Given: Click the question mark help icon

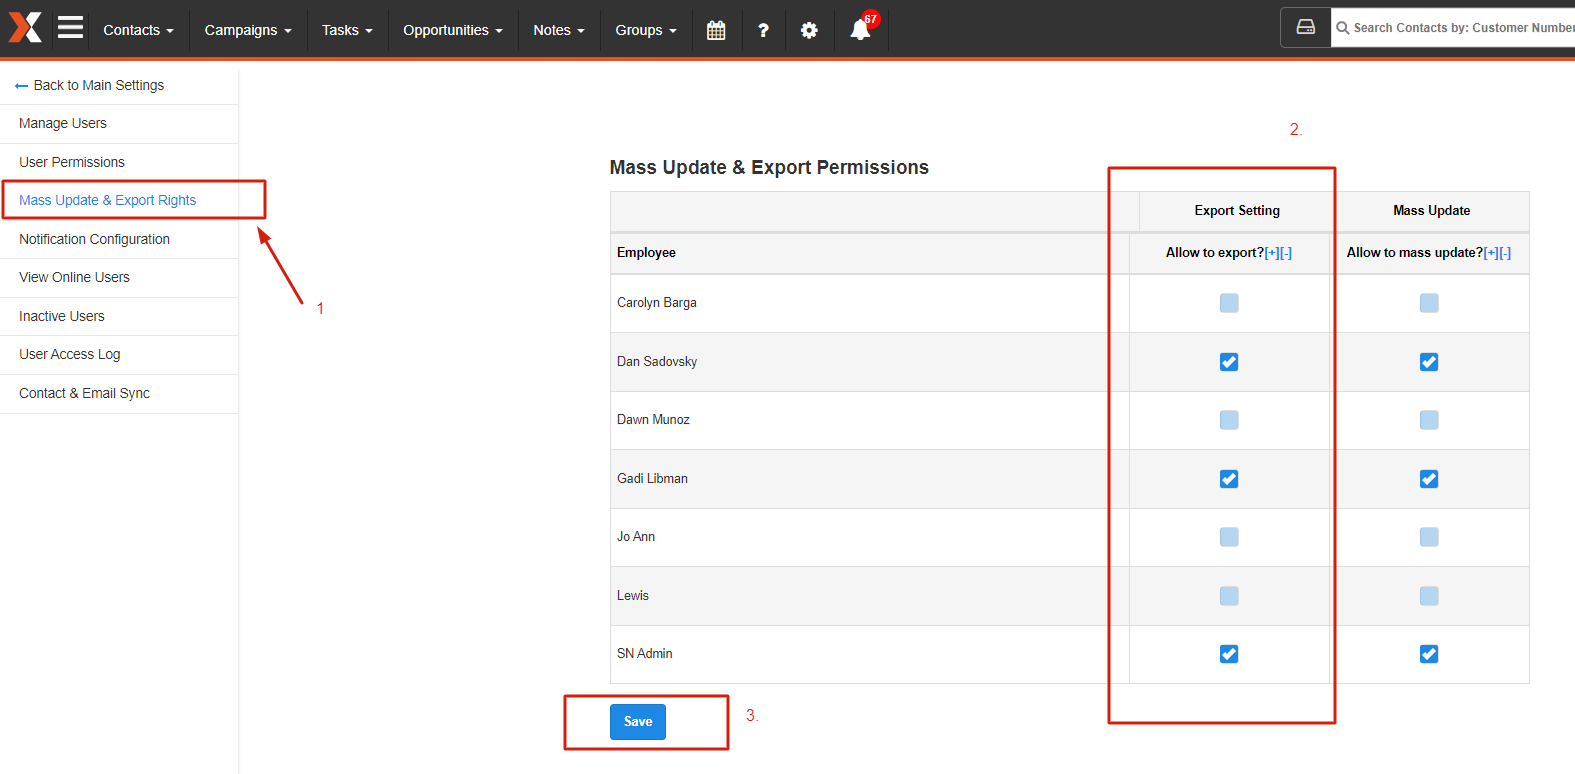Looking at the screenshot, I should click(763, 30).
